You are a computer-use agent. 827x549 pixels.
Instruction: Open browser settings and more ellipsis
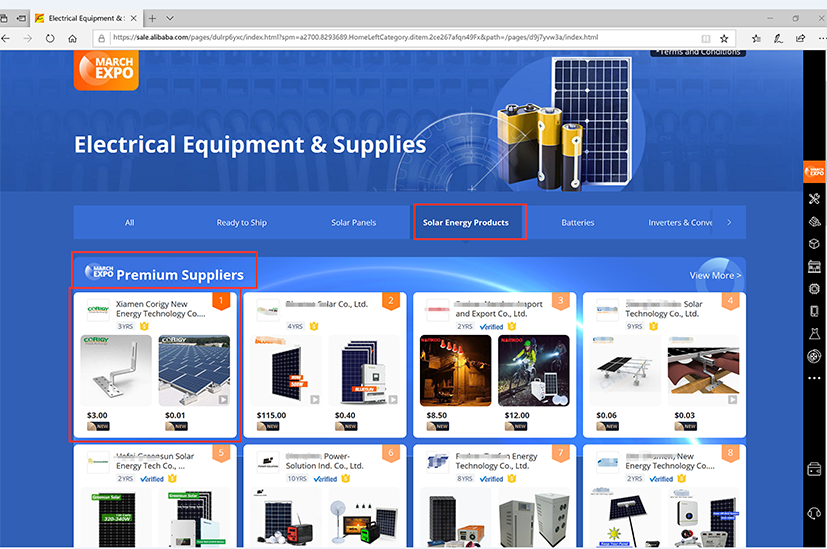pyautogui.click(x=822, y=38)
